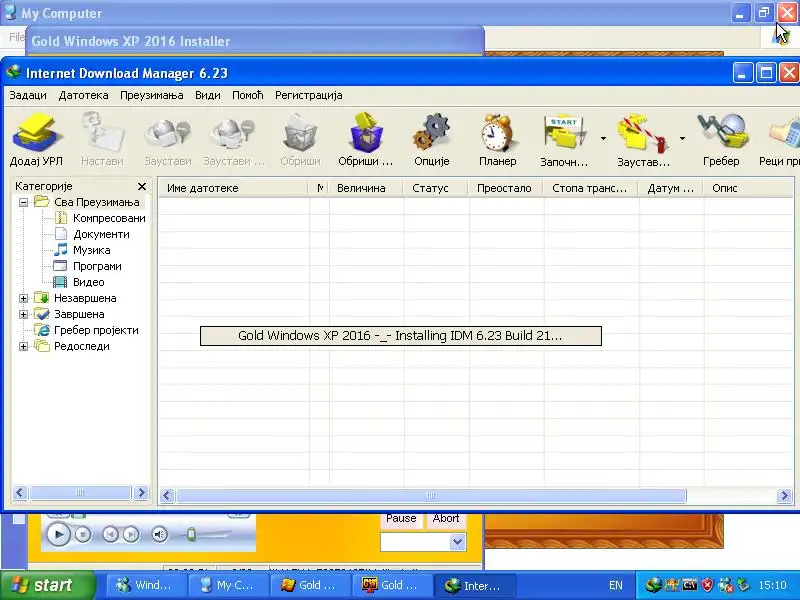This screenshot has width=800, height=600.
Task: Click the media player Play button
Action: [x=59, y=534]
